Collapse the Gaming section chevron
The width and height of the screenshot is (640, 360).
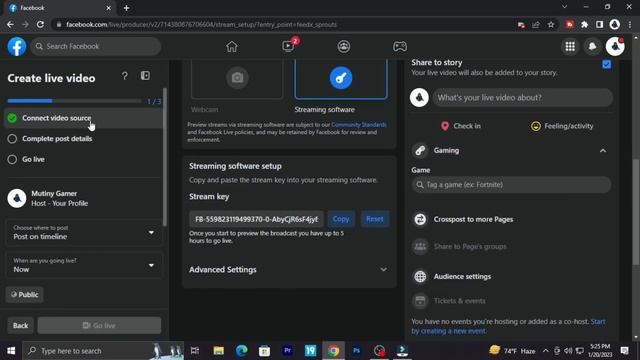(x=603, y=151)
